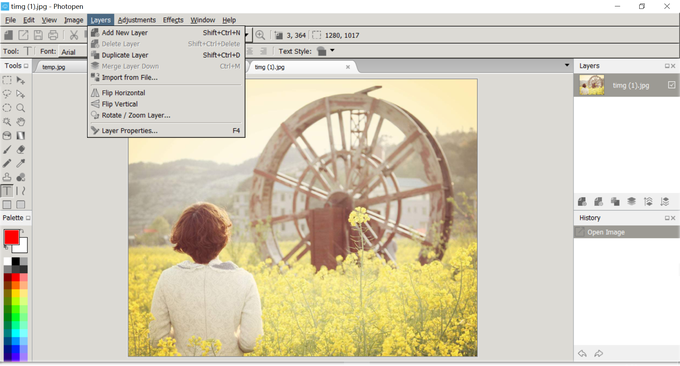Click Duplicate Layer icon in Layers panel
The image size is (680, 366).
coord(615,202)
